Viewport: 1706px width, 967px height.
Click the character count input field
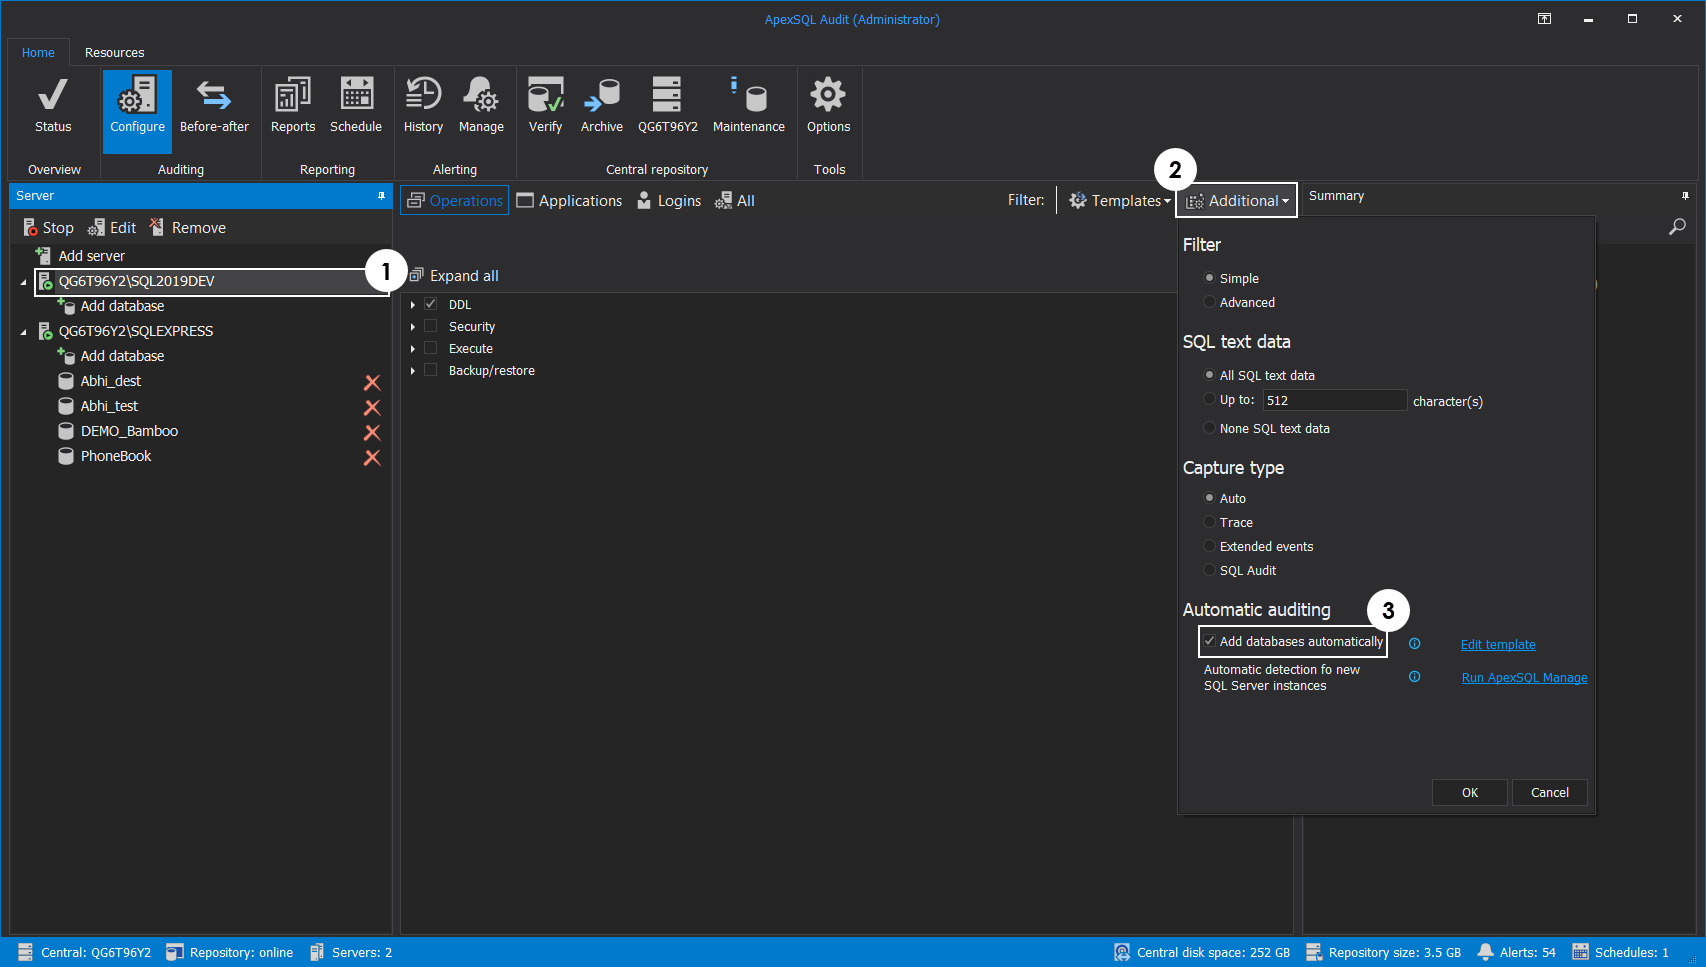click(x=1334, y=400)
